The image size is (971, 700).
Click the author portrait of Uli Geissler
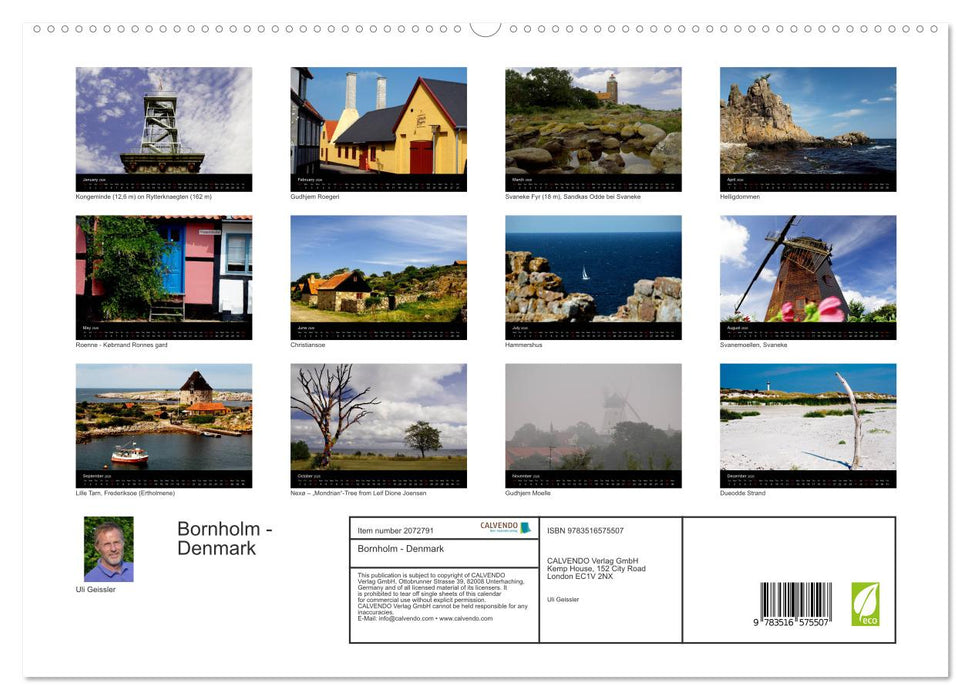click(x=108, y=548)
